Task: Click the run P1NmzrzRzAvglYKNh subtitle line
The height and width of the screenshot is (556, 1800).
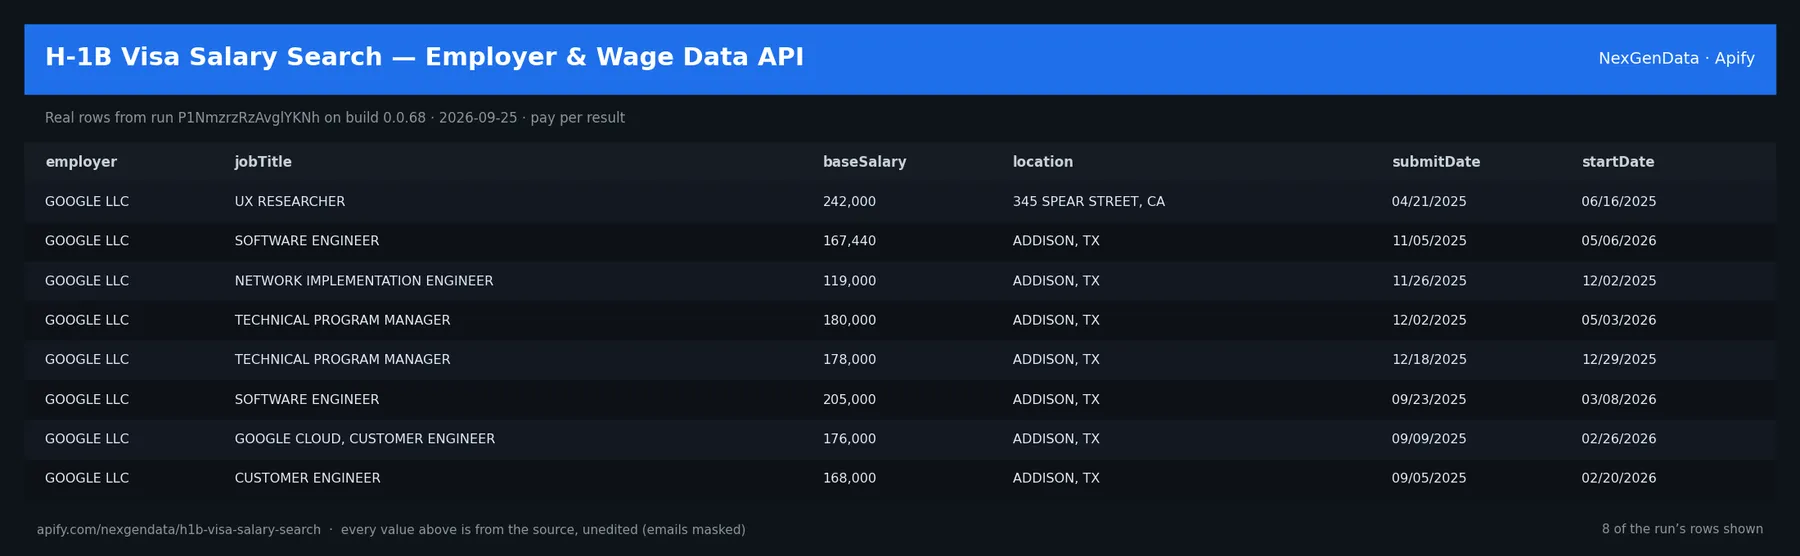Action: click(x=335, y=118)
